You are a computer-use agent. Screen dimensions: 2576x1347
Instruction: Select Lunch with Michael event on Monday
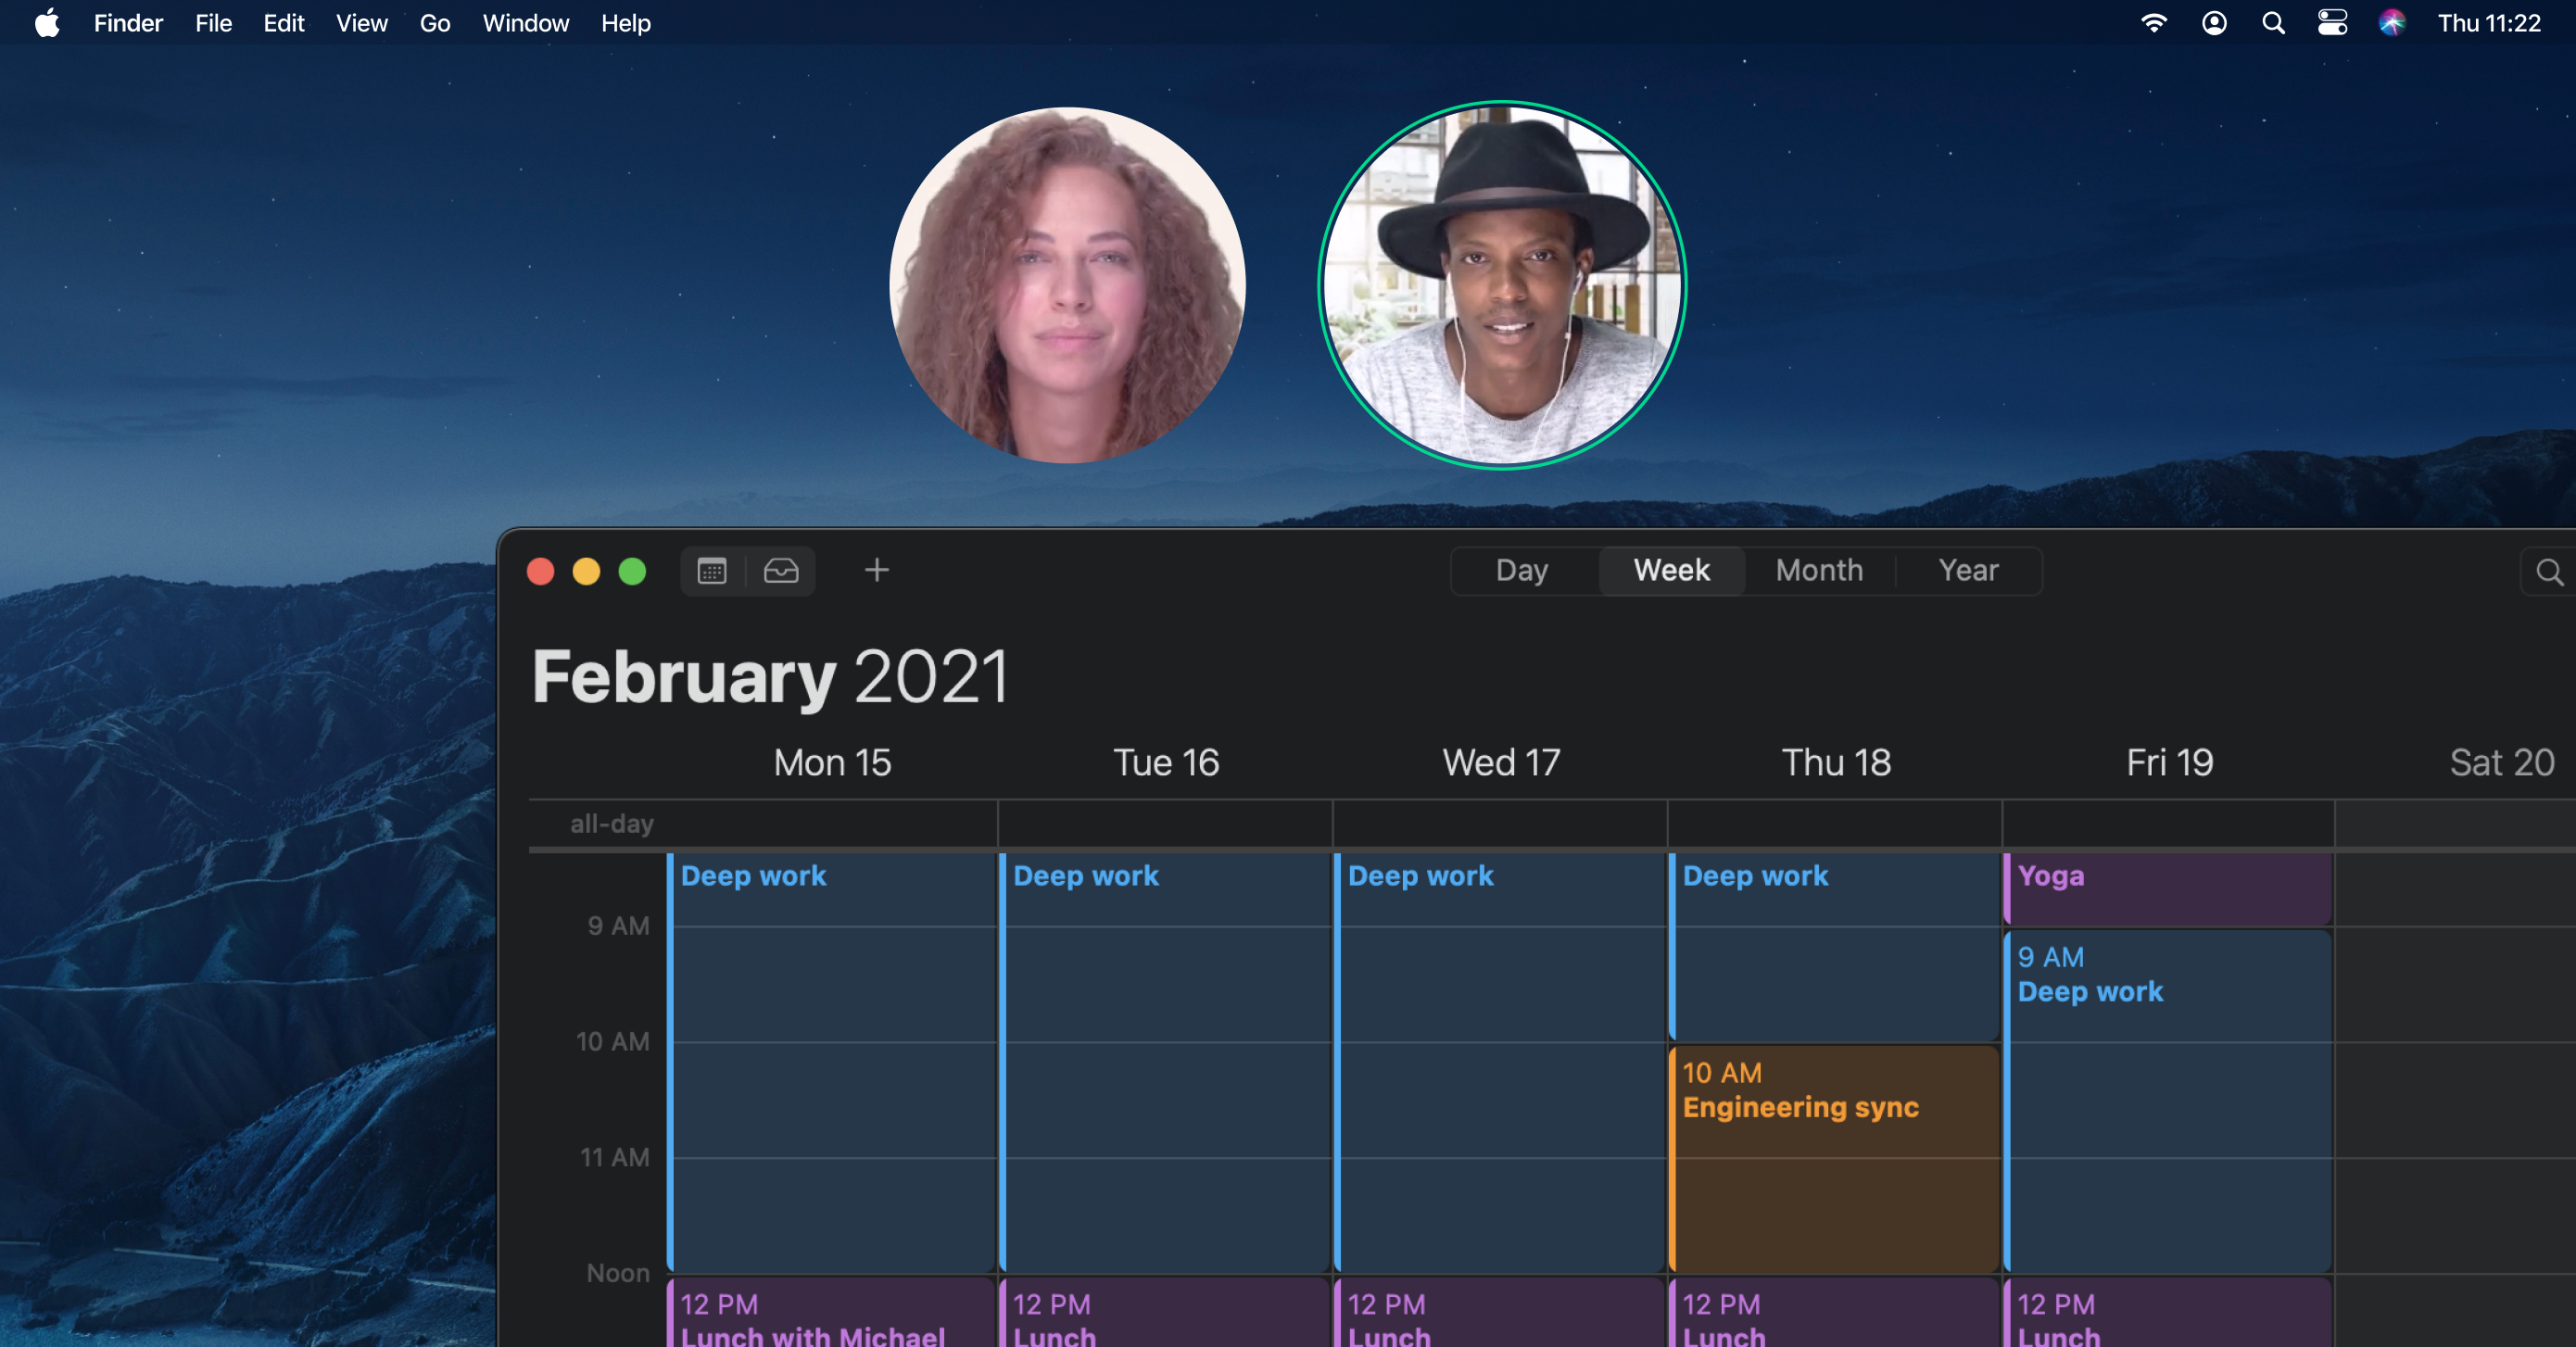pyautogui.click(x=830, y=1315)
